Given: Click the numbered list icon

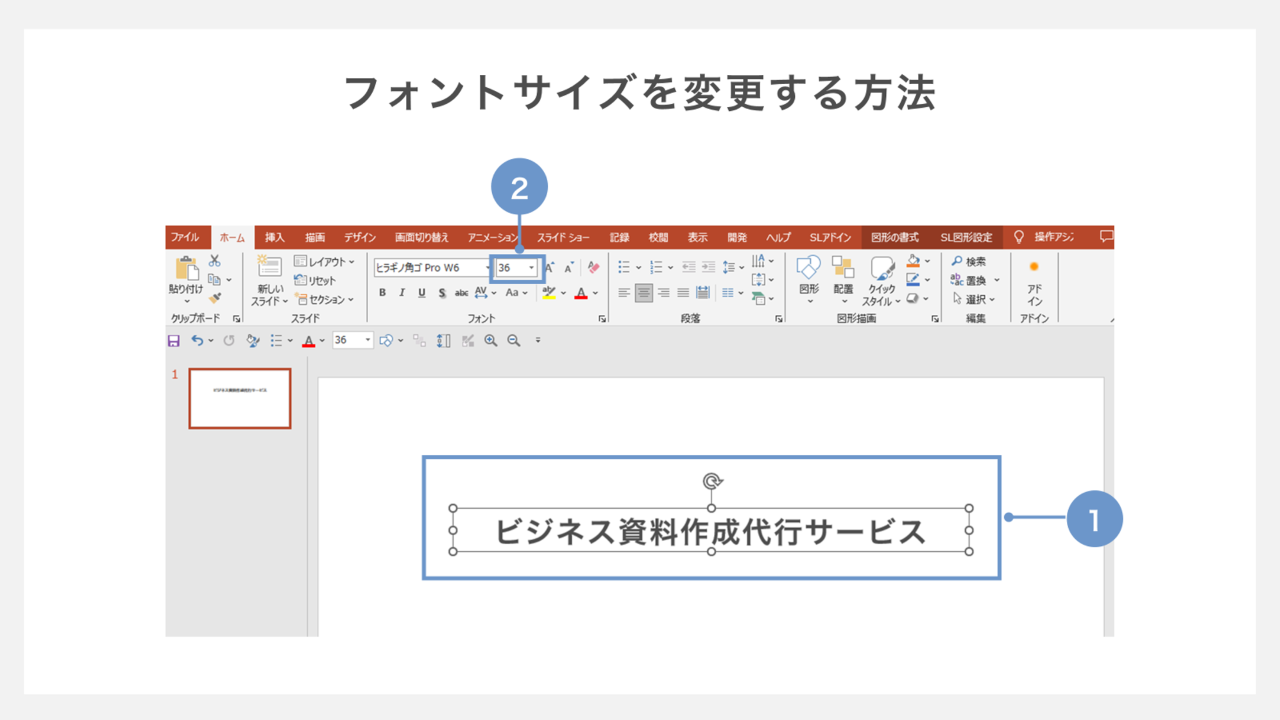Looking at the screenshot, I should 656,267.
